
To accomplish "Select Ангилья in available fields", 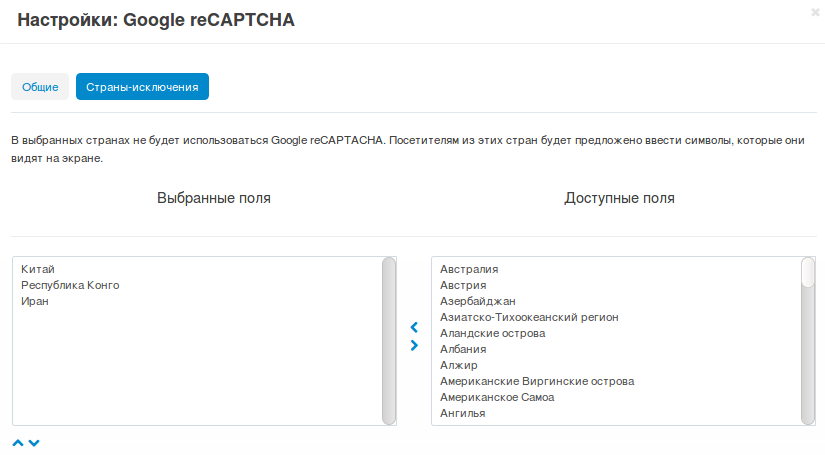I will pyautogui.click(x=462, y=413).
